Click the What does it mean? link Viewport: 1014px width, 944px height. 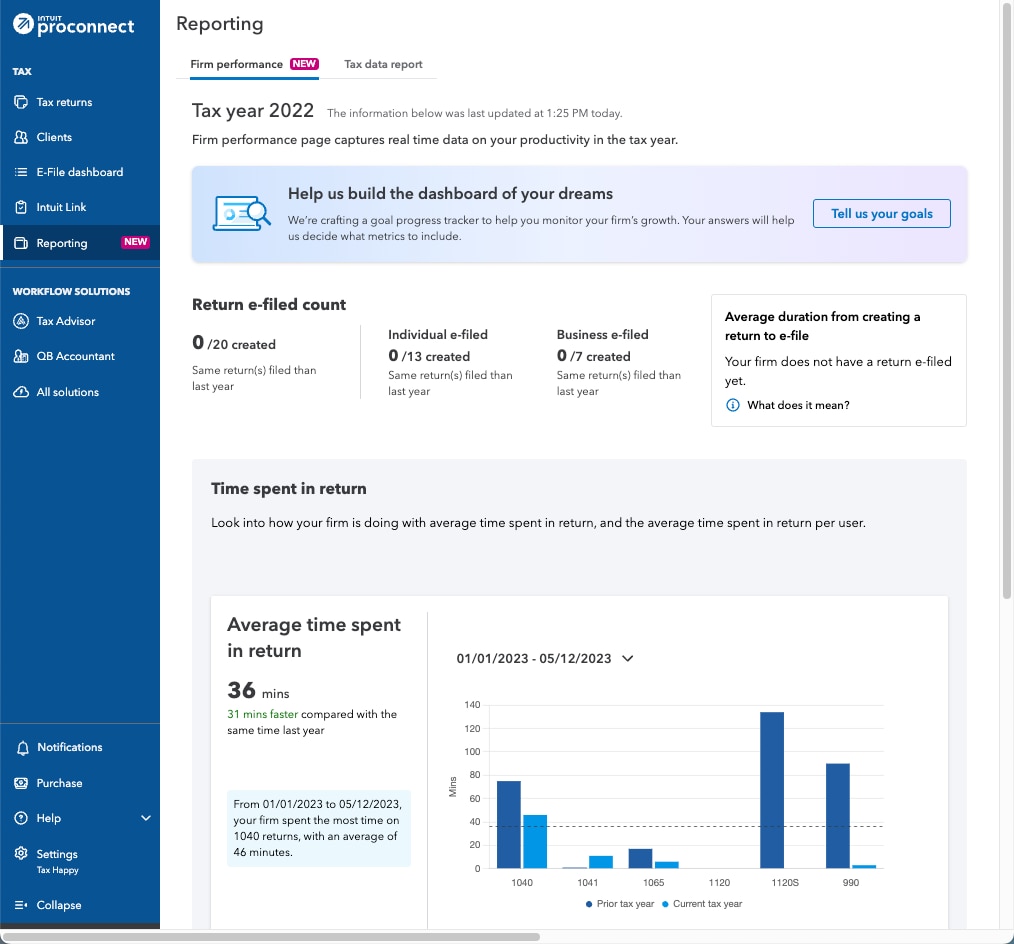point(798,405)
